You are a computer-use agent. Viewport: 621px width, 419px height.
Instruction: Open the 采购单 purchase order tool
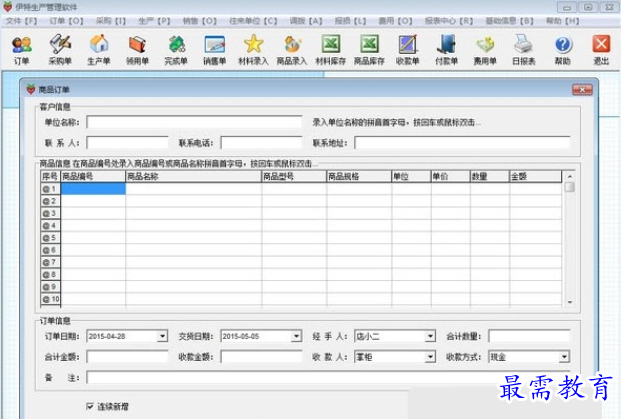click(60, 50)
